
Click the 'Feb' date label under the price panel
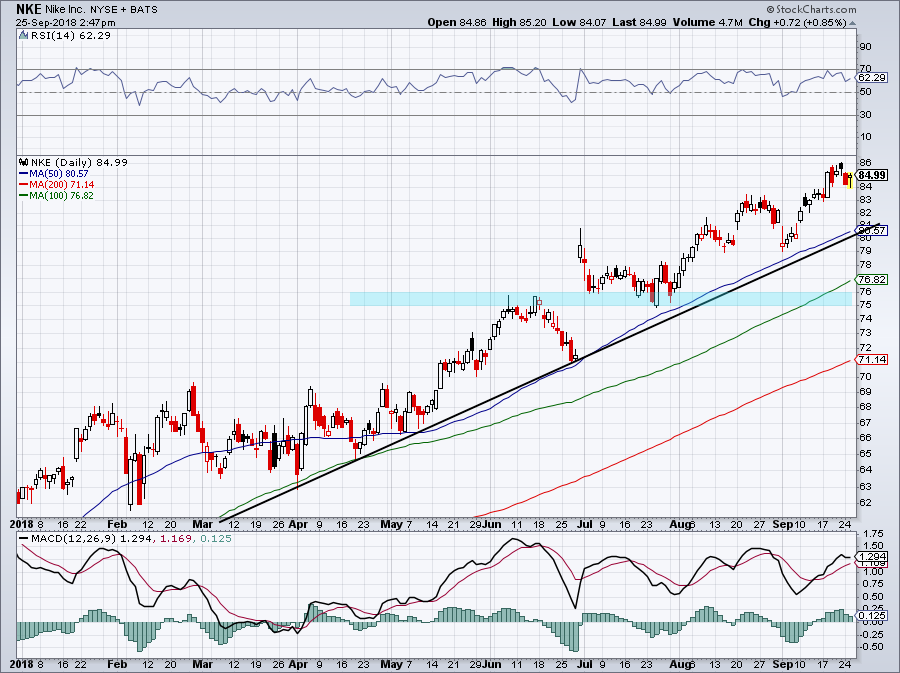coord(117,524)
